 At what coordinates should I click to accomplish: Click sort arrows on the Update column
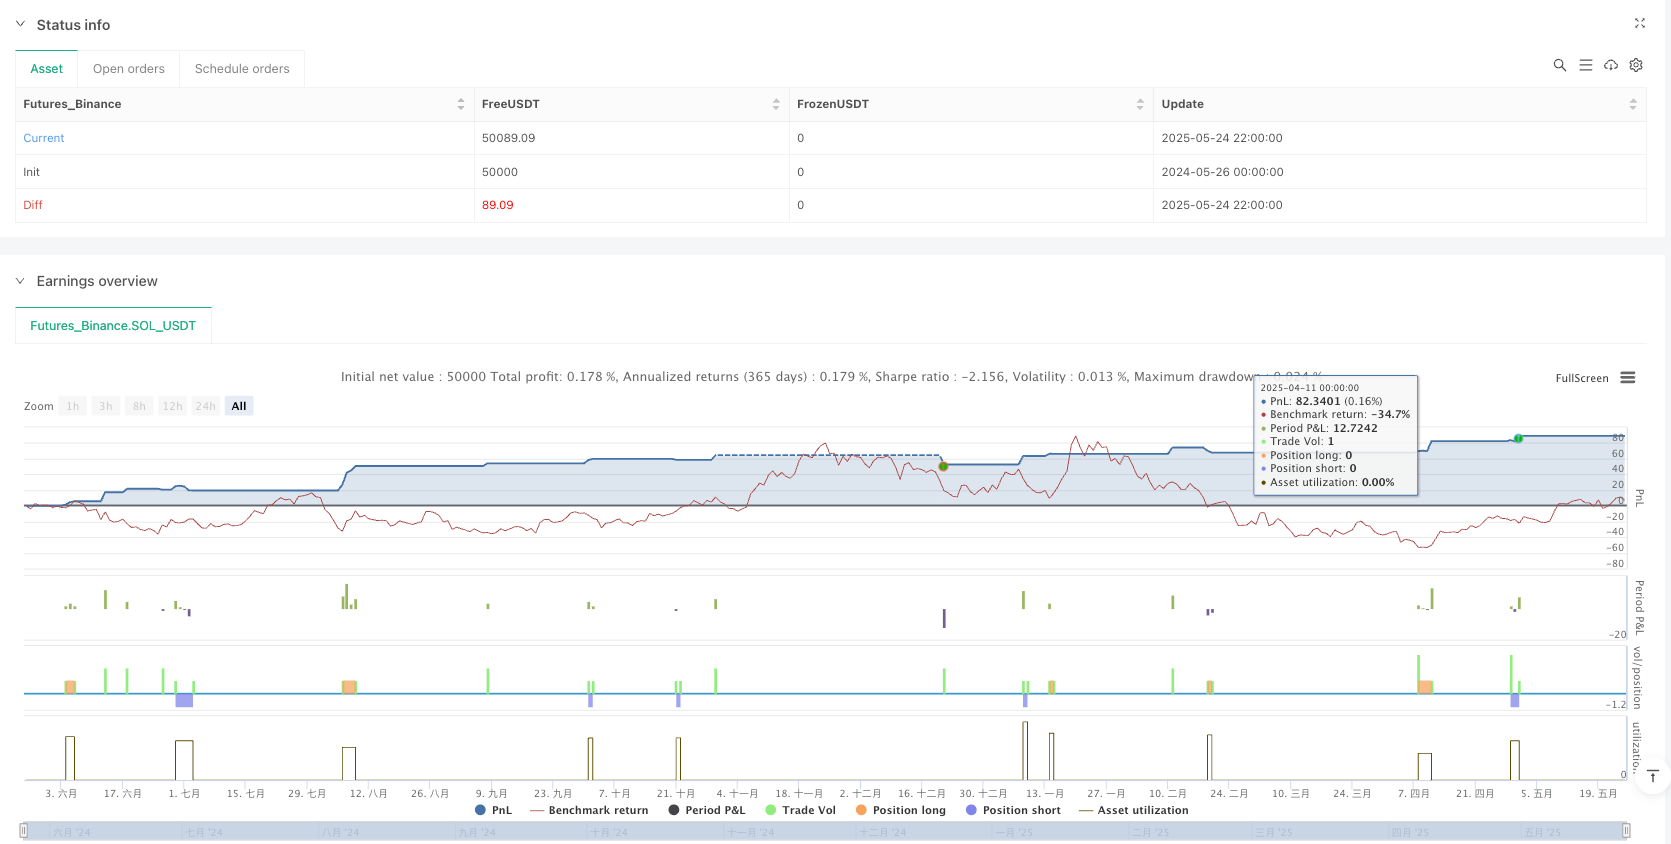pos(1632,104)
